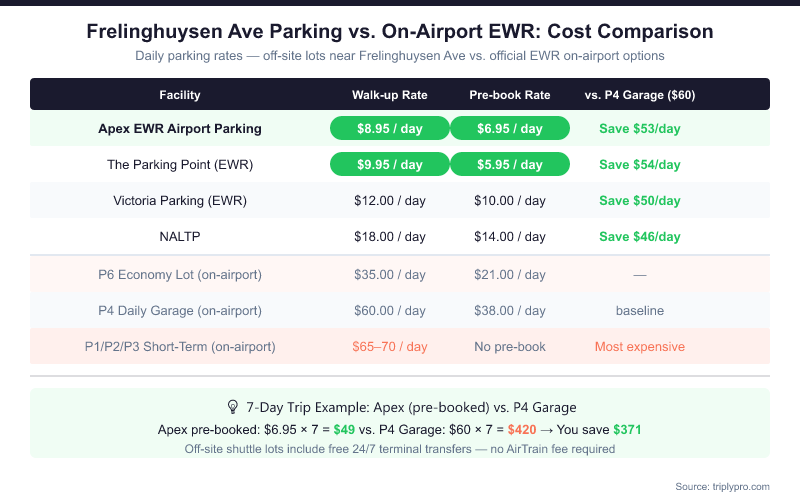800x500 pixels.
Task: Click the P4 Daily Garage (on-airport) label
Action: (180, 310)
